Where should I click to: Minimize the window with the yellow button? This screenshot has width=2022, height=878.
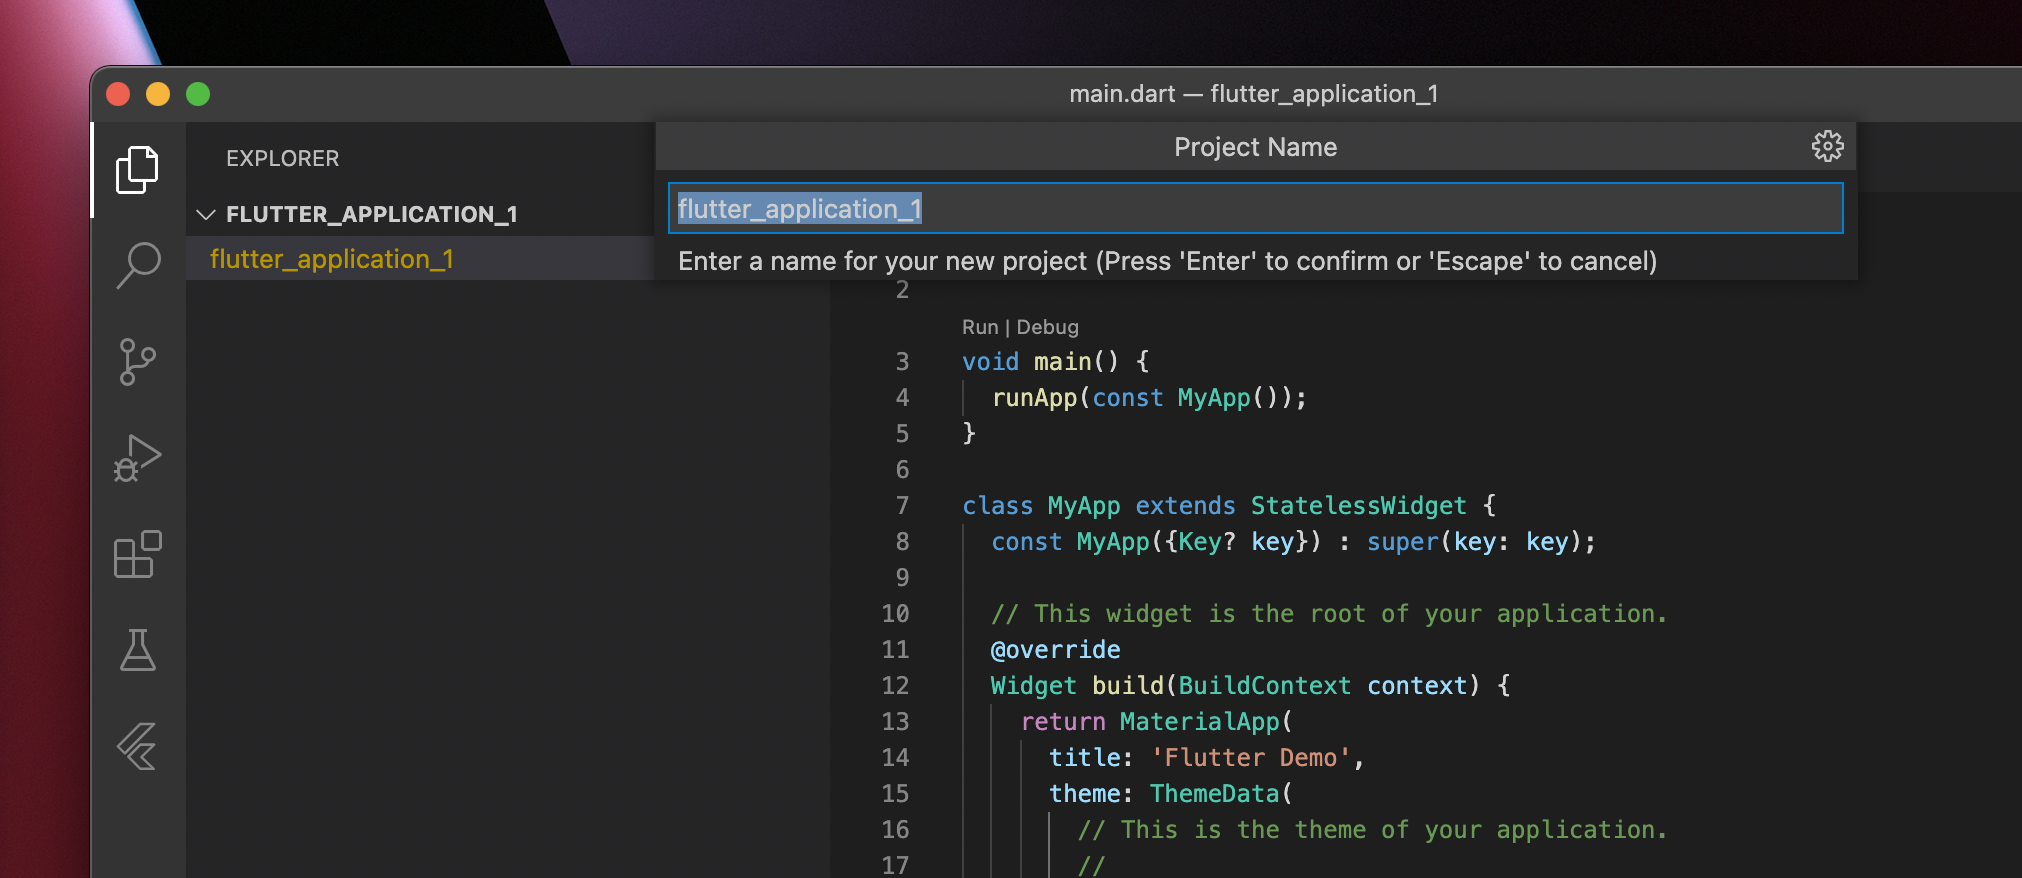click(x=158, y=94)
